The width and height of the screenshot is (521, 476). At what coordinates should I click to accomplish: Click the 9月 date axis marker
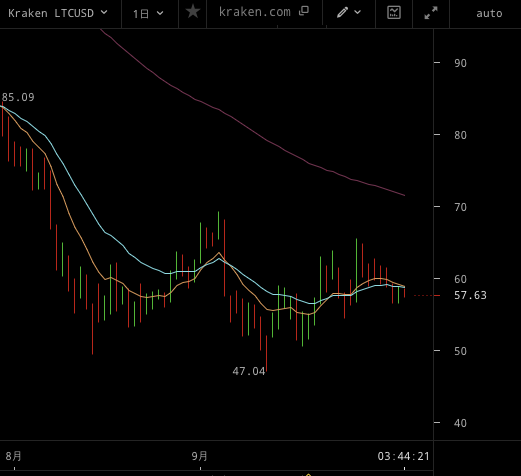pos(199,456)
